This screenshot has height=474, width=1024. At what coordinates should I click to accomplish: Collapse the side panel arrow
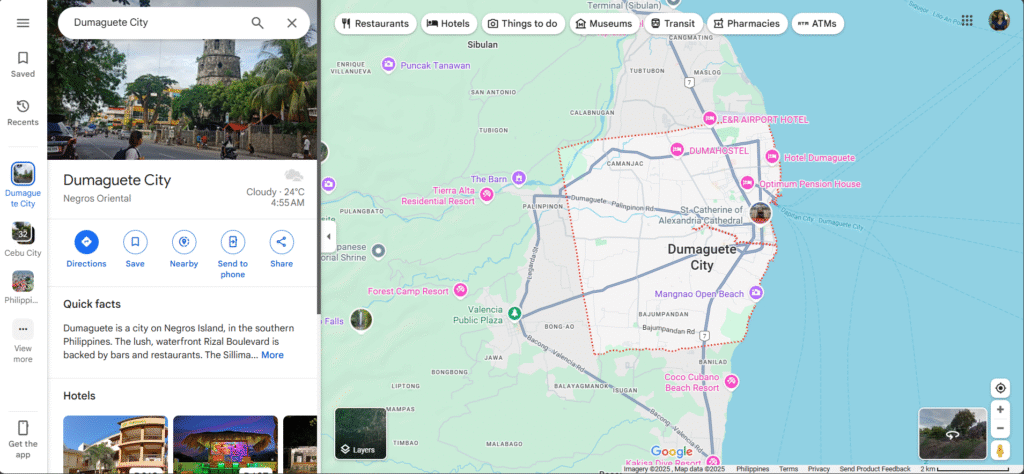tap(328, 236)
